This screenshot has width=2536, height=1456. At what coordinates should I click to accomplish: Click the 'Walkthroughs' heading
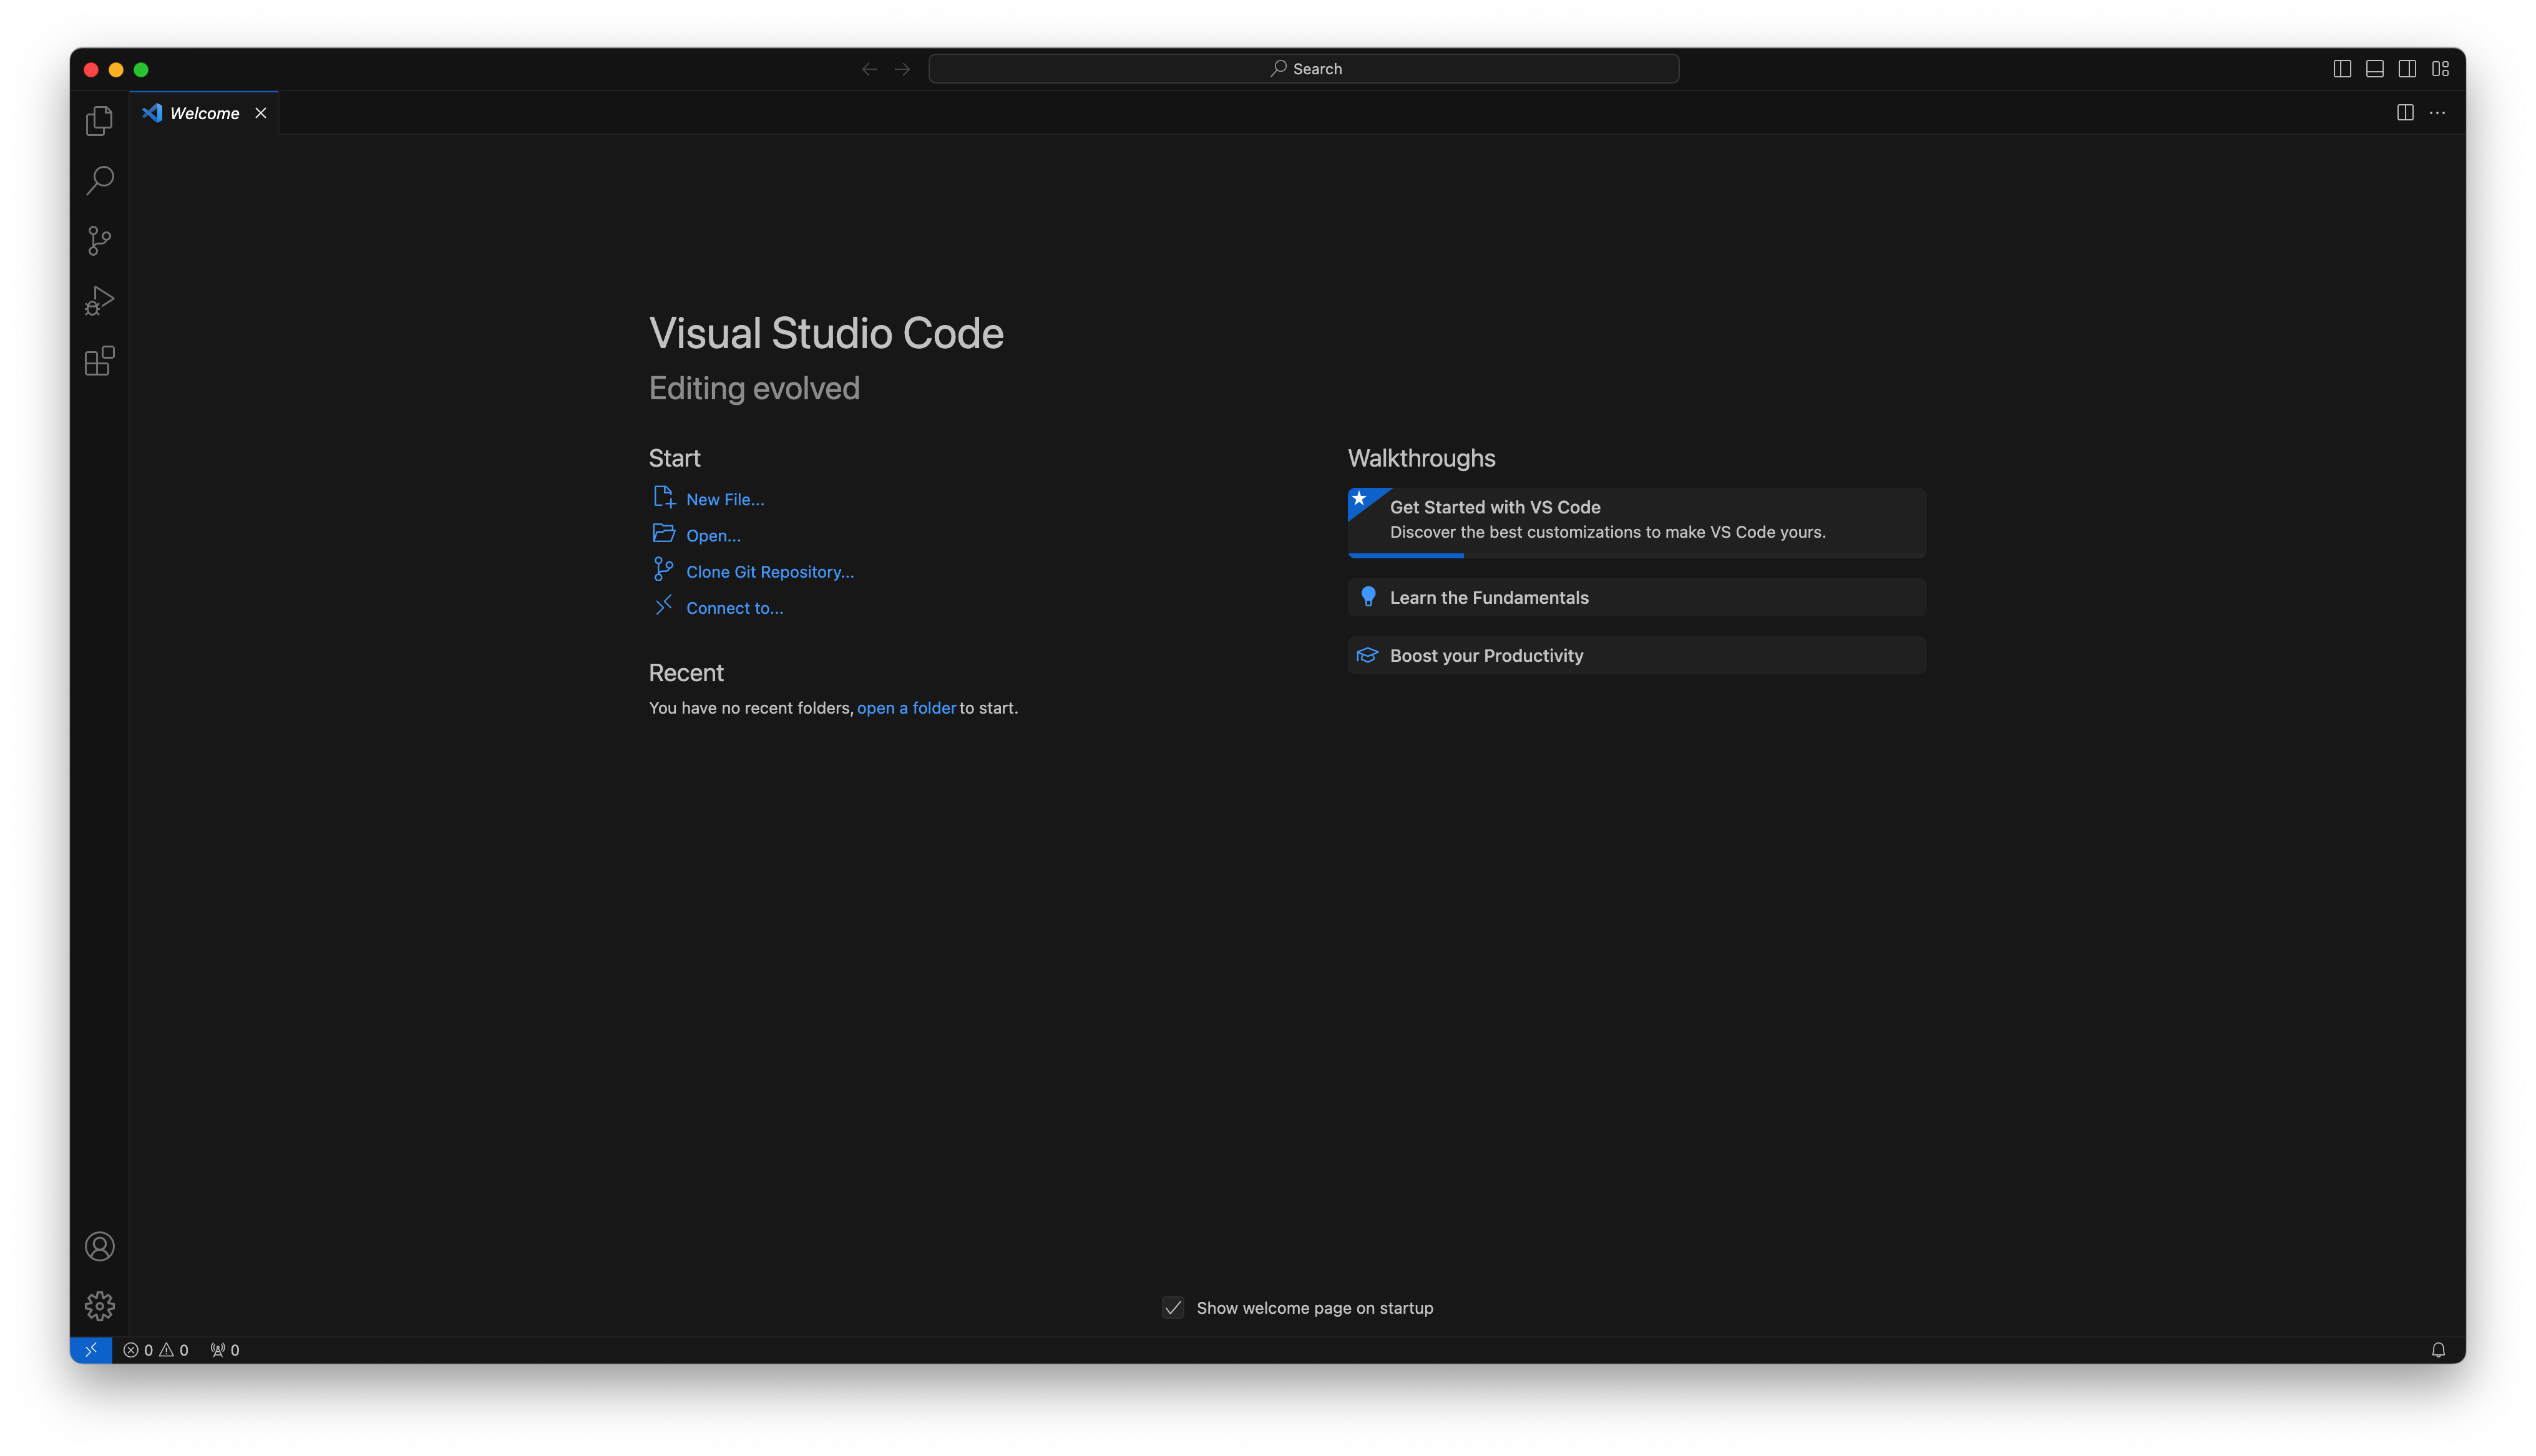pos(1421,458)
